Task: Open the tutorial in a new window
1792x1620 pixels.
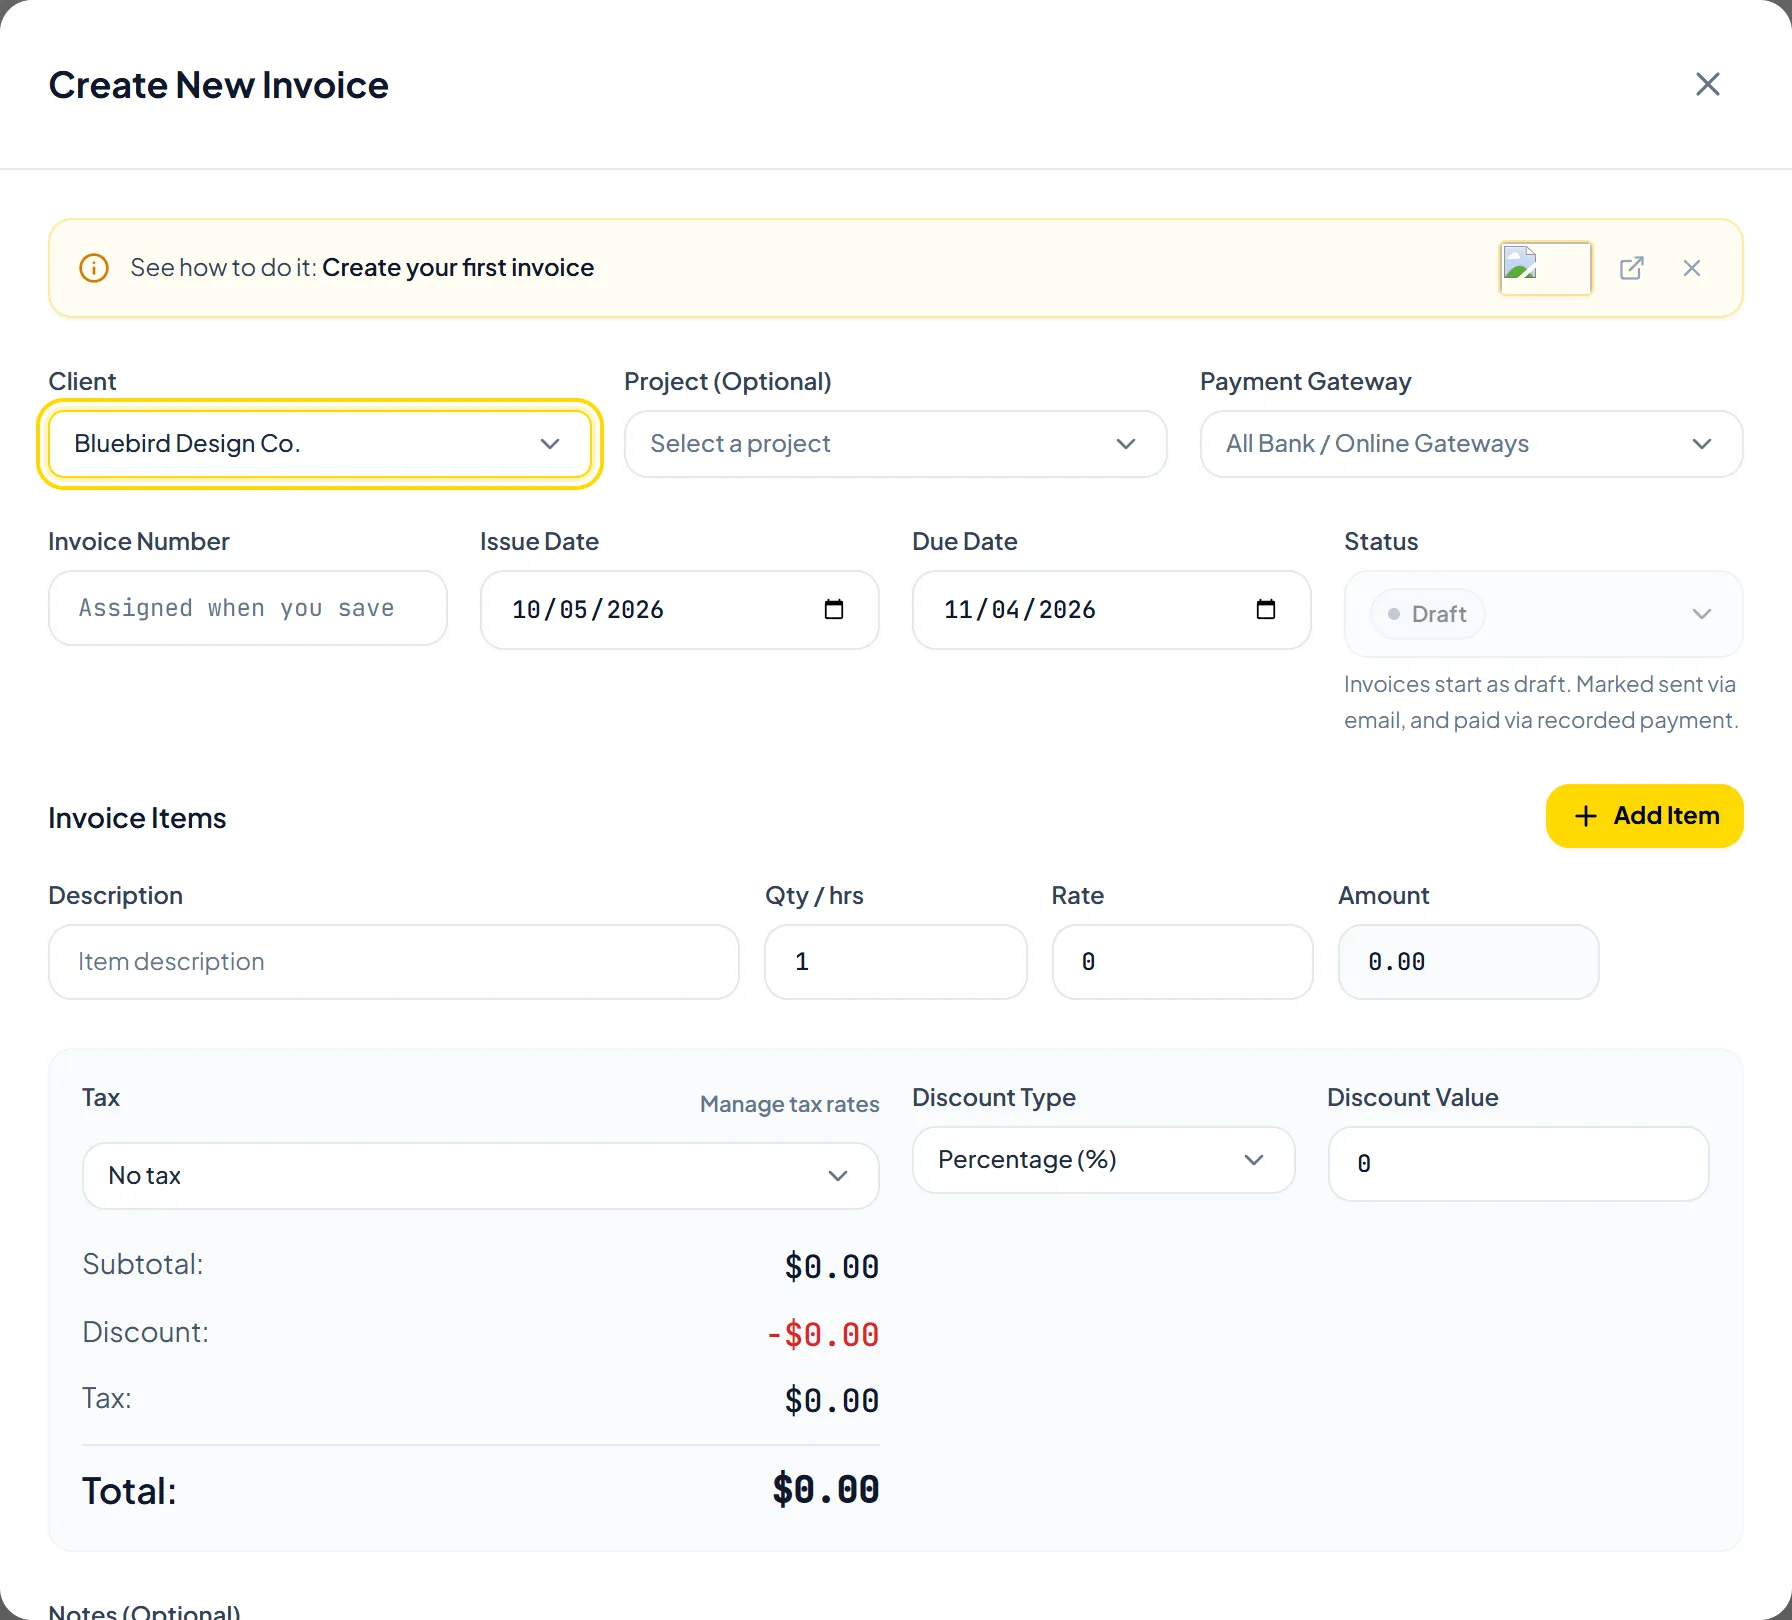Action: click(x=1631, y=268)
